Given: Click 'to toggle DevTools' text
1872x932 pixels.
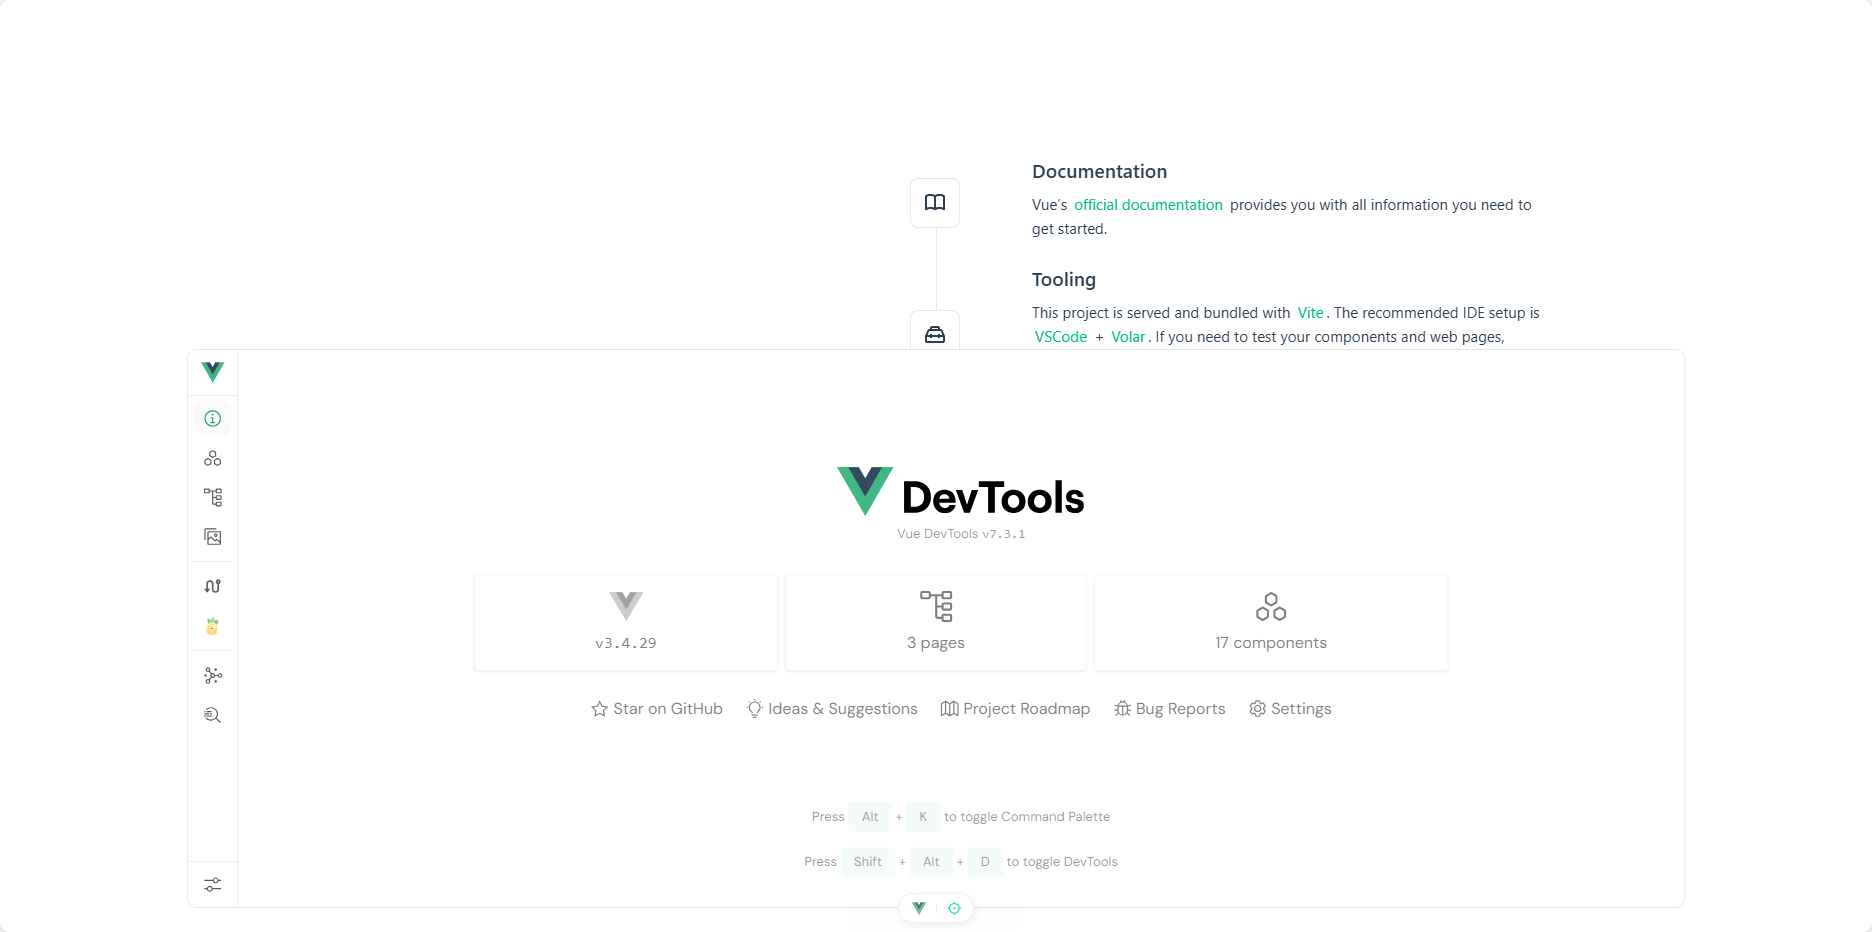Looking at the screenshot, I should pos(1062,862).
